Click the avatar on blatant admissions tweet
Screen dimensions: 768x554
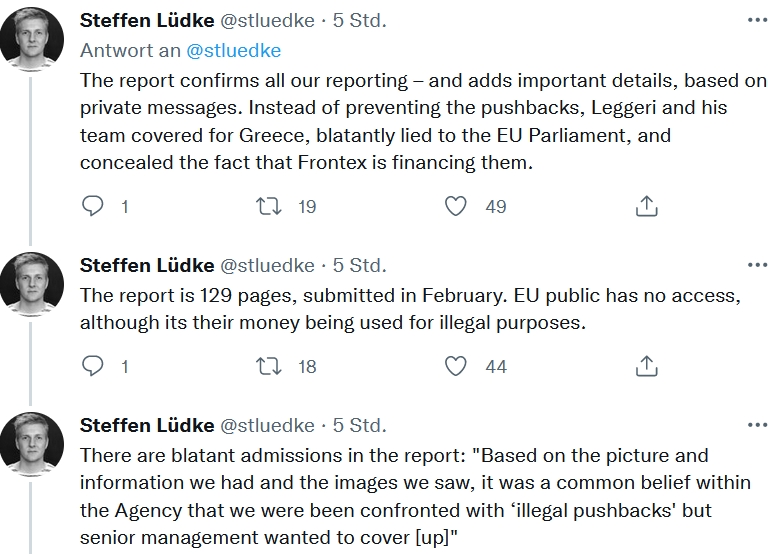click(33, 447)
